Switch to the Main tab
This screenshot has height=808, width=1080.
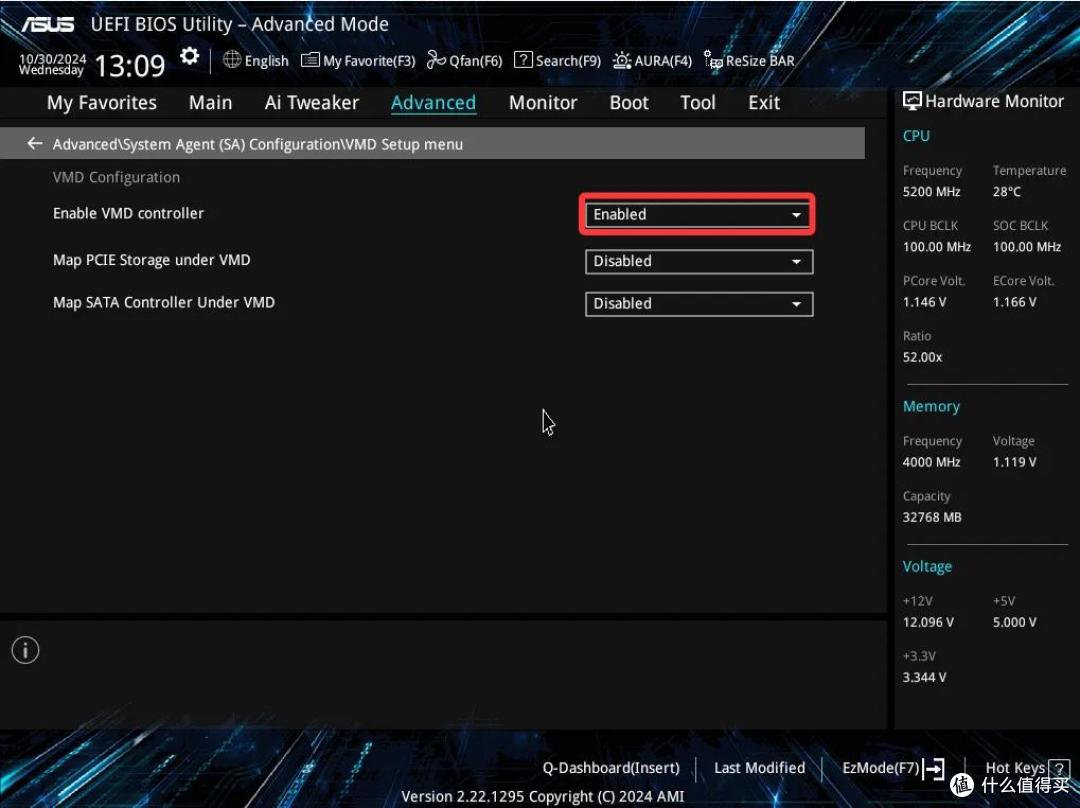(x=211, y=103)
